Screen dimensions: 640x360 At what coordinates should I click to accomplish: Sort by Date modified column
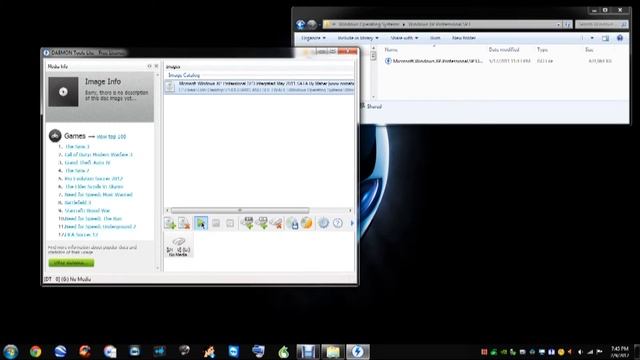[x=504, y=49]
